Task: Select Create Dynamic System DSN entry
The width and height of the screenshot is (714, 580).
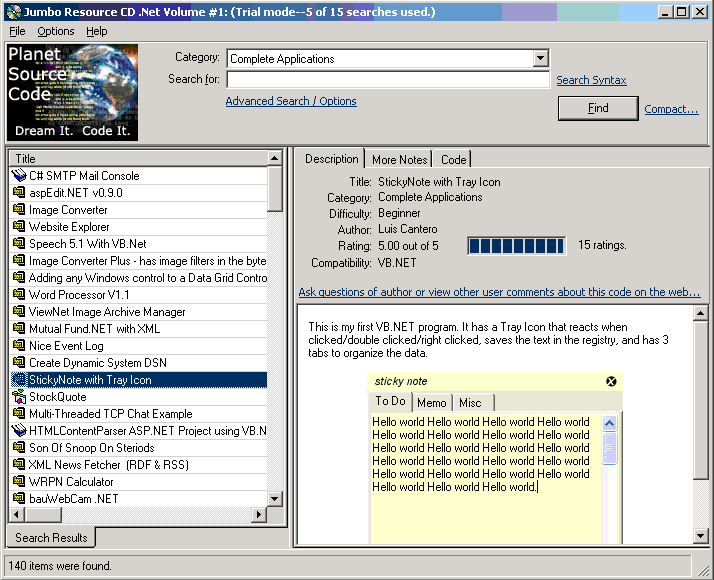Action: 138,362
